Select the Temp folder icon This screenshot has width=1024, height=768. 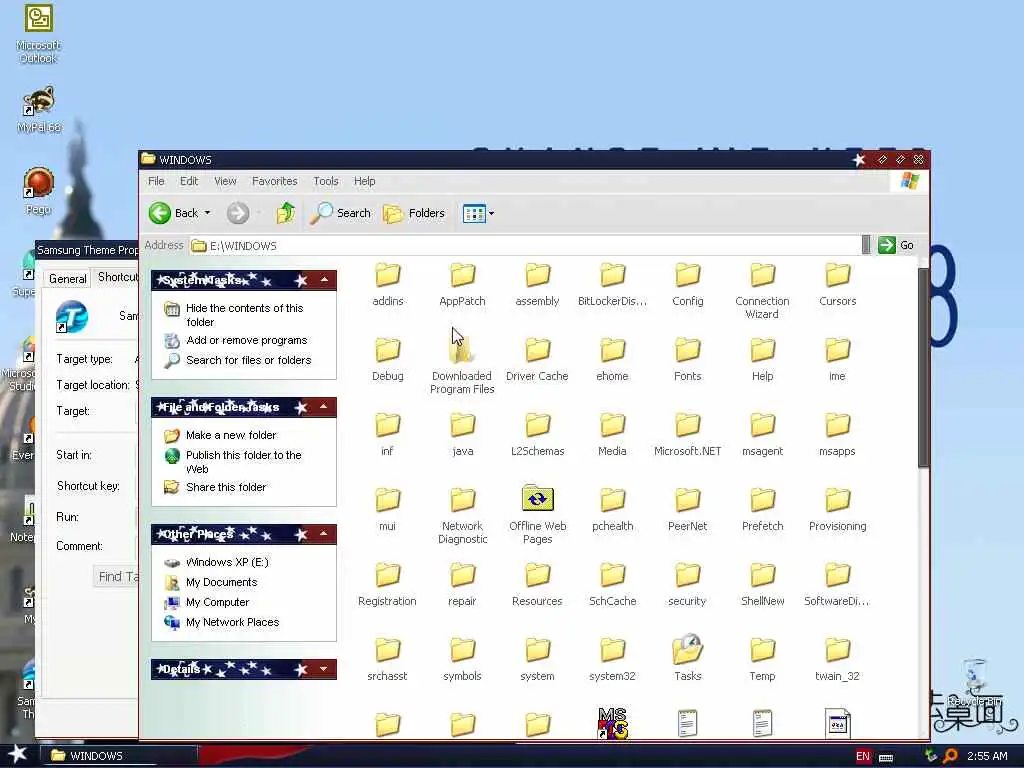click(762, 651)
